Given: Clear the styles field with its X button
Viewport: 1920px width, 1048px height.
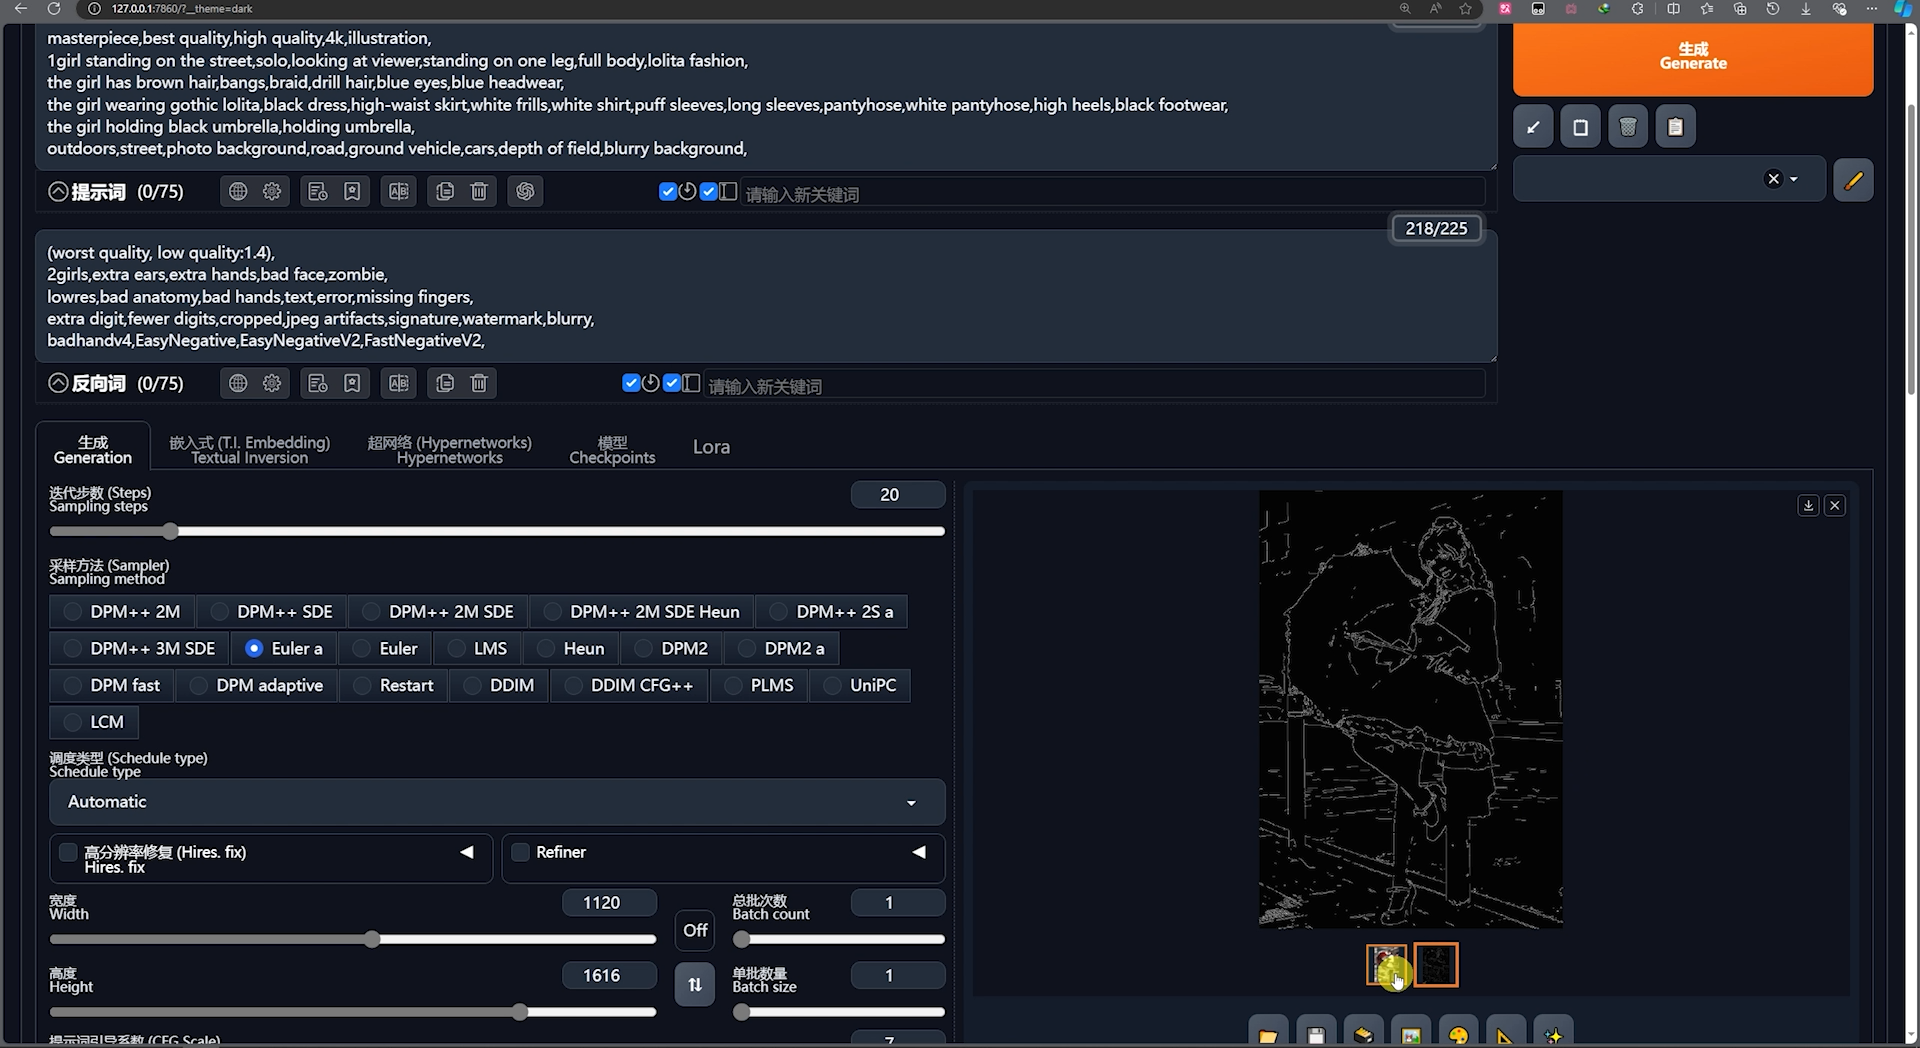Looking at the screenshot, I should click(1773, 179).
